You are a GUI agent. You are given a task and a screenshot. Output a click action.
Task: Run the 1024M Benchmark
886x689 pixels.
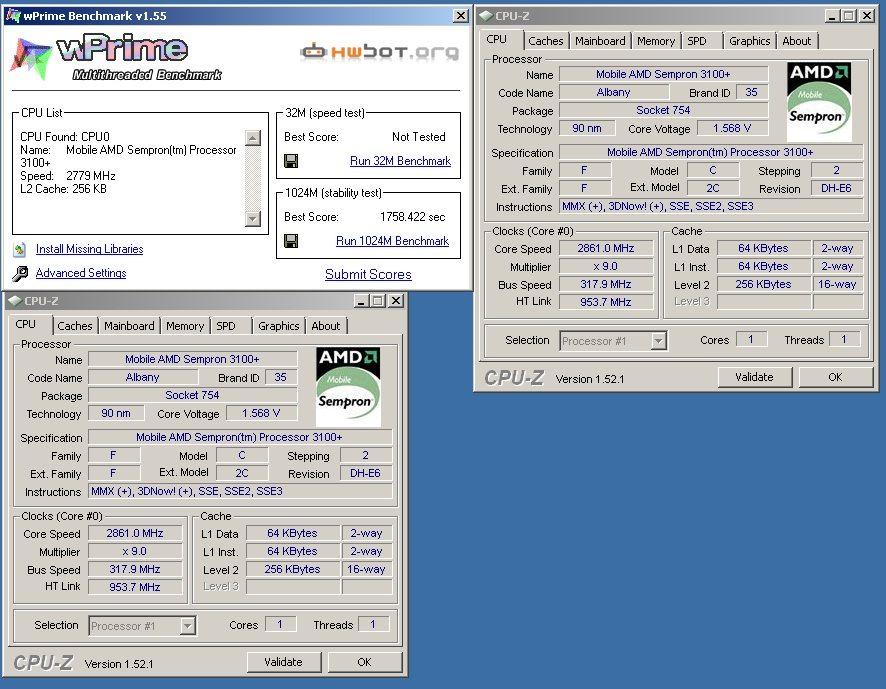click(392, 241)
